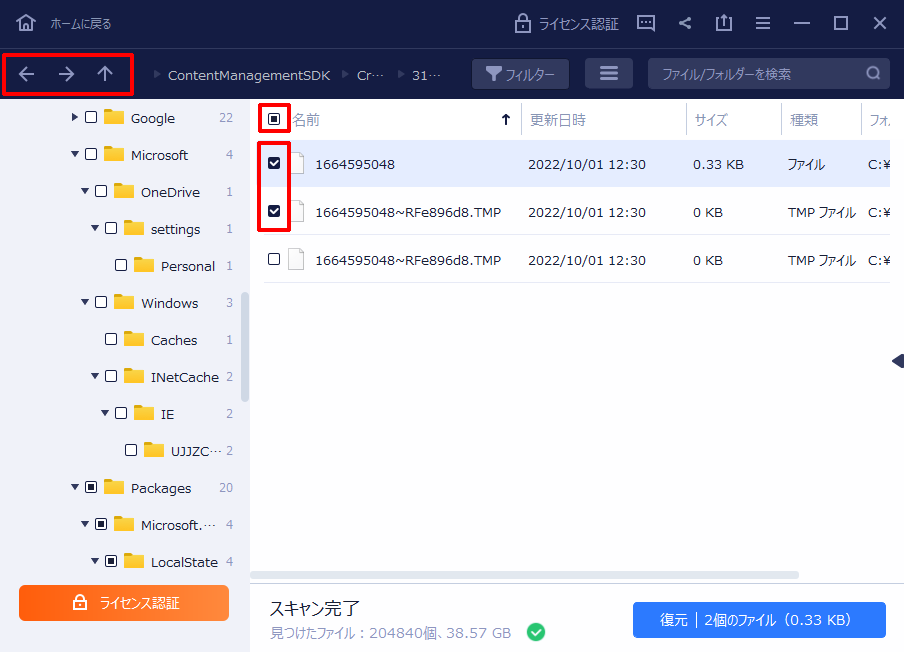Click the home icon to return home
The width and height of the screenshot is (904, 652).
coord(26,23)
